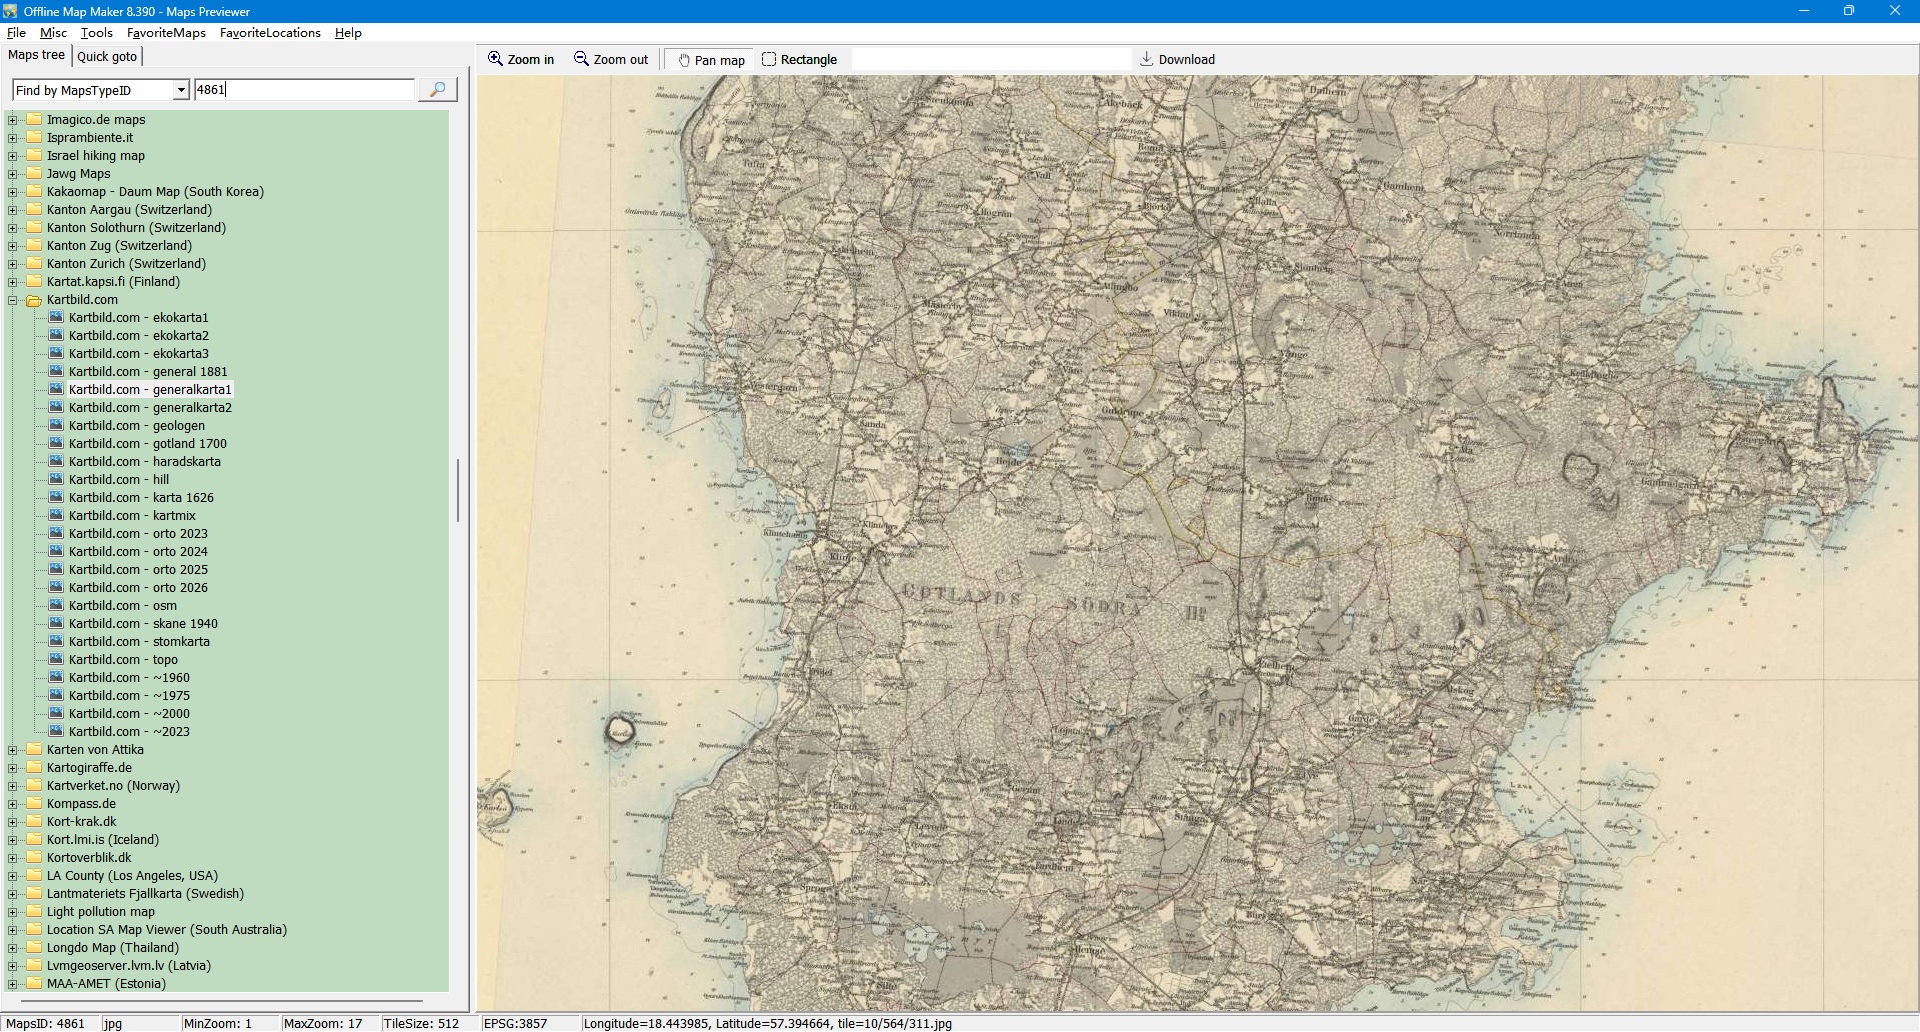The height and width of the screenshot is (1032, 1920).
Task: Expand the Karten von Attika folder
Action: tap(13, 750)
